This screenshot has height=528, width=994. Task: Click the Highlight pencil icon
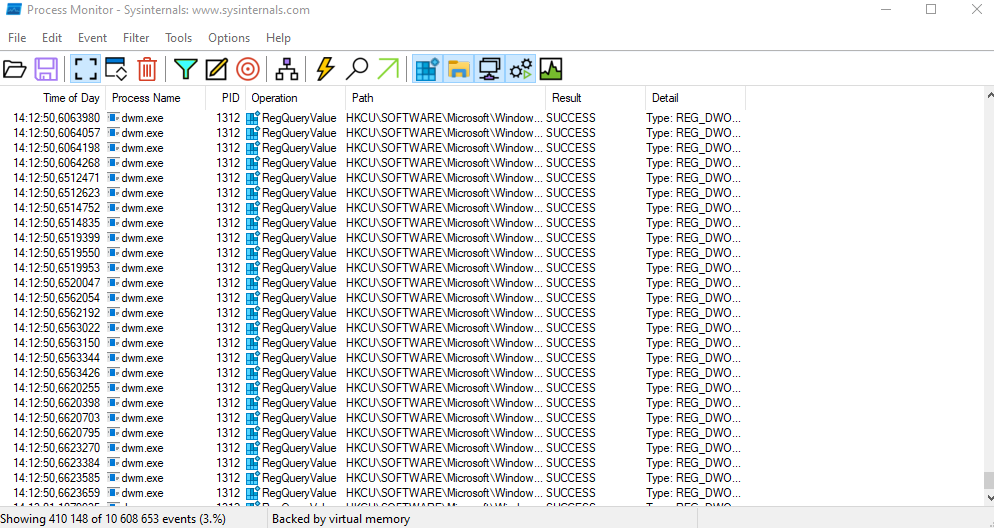216,68
